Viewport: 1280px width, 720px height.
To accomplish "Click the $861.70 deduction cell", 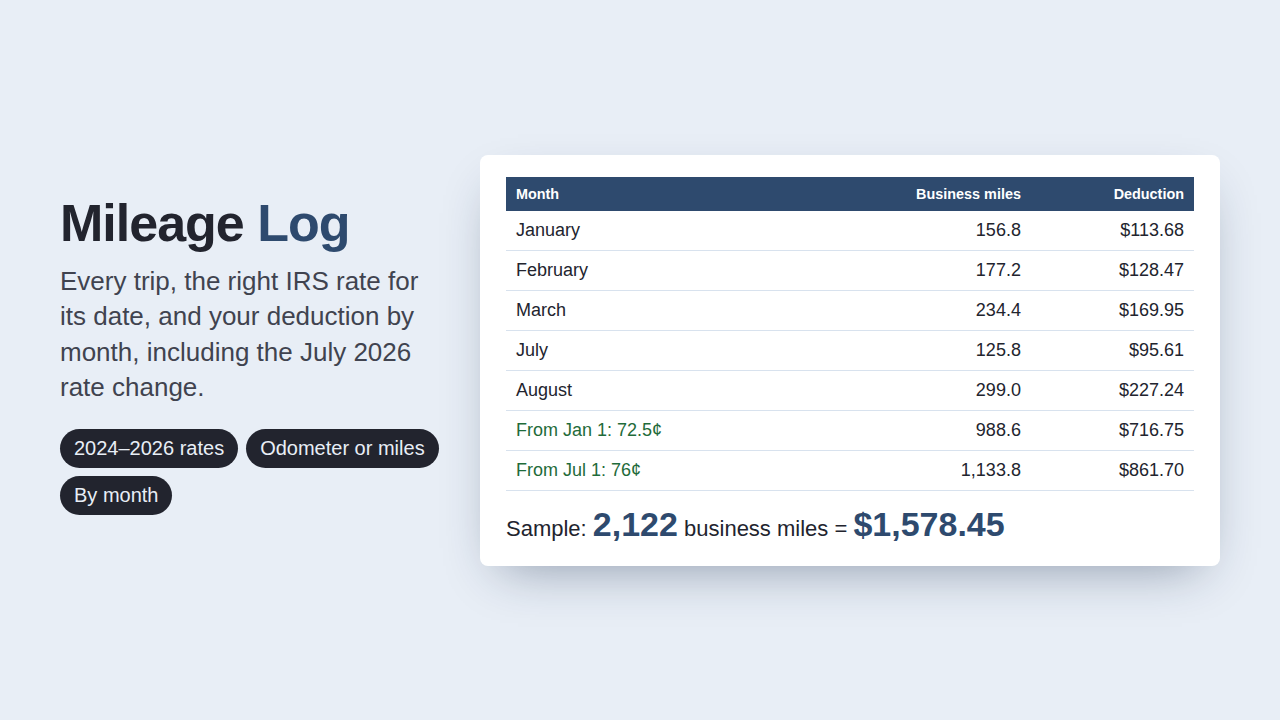I will click(x=1152, y=470).
